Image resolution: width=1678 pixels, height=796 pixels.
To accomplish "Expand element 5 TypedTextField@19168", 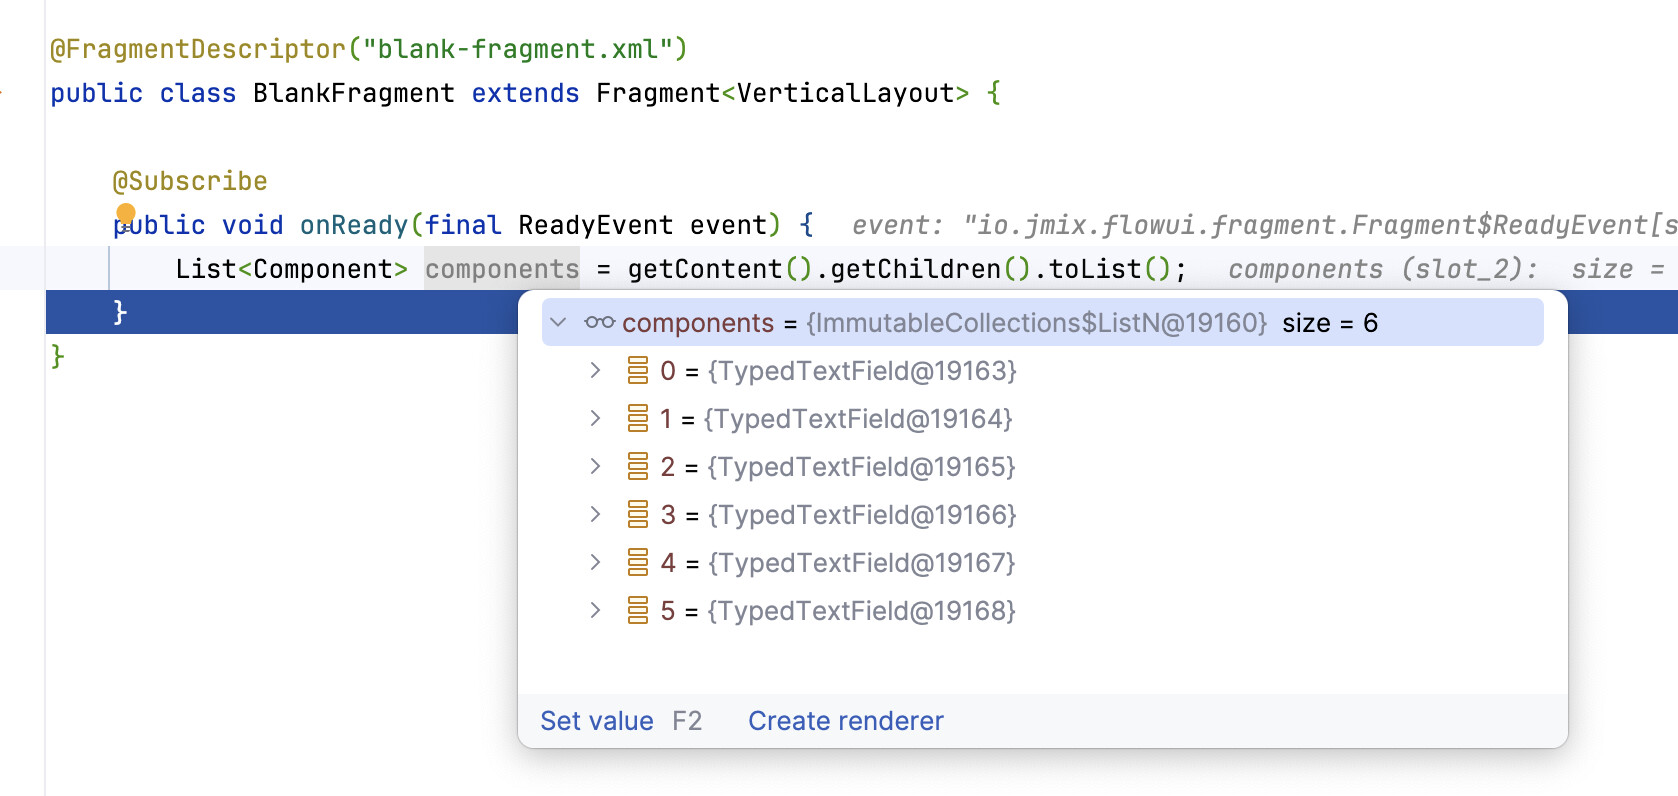I will pos(595,610).
